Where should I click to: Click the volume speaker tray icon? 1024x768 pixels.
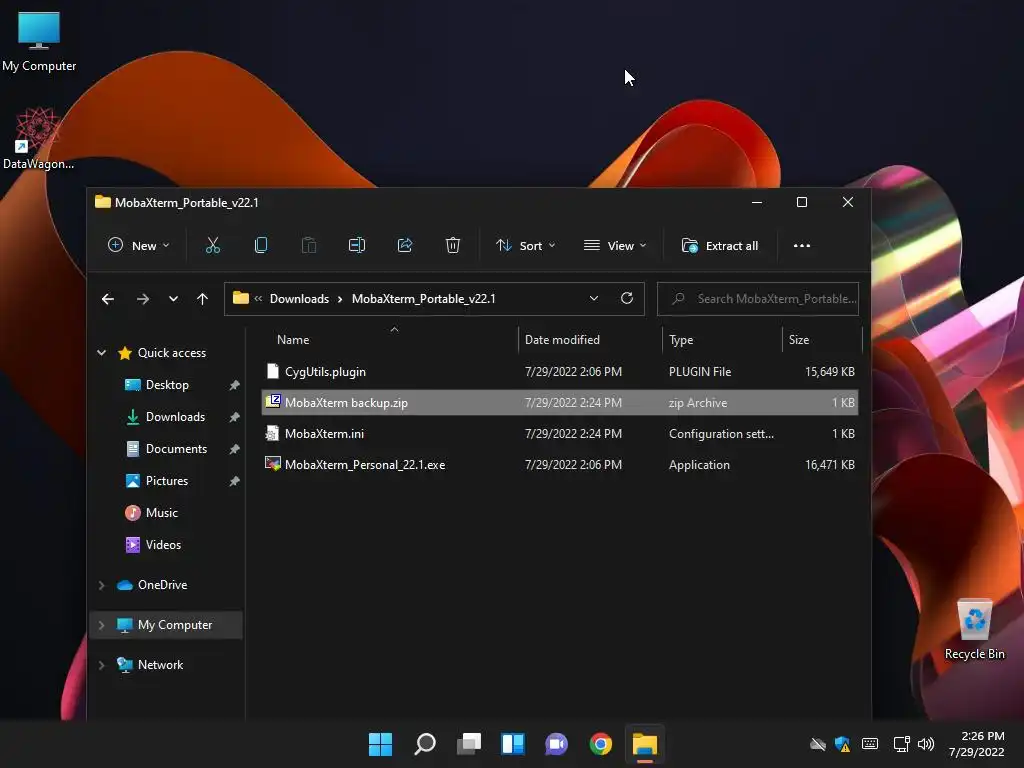pos(925,744)
